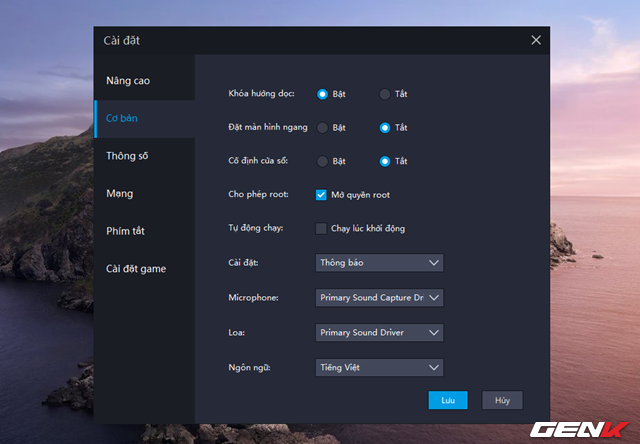Open the Cài đặt Thông báo dropdown
Image resolution: width=640 pixels, height=444 pixels.
click(379, 263)
